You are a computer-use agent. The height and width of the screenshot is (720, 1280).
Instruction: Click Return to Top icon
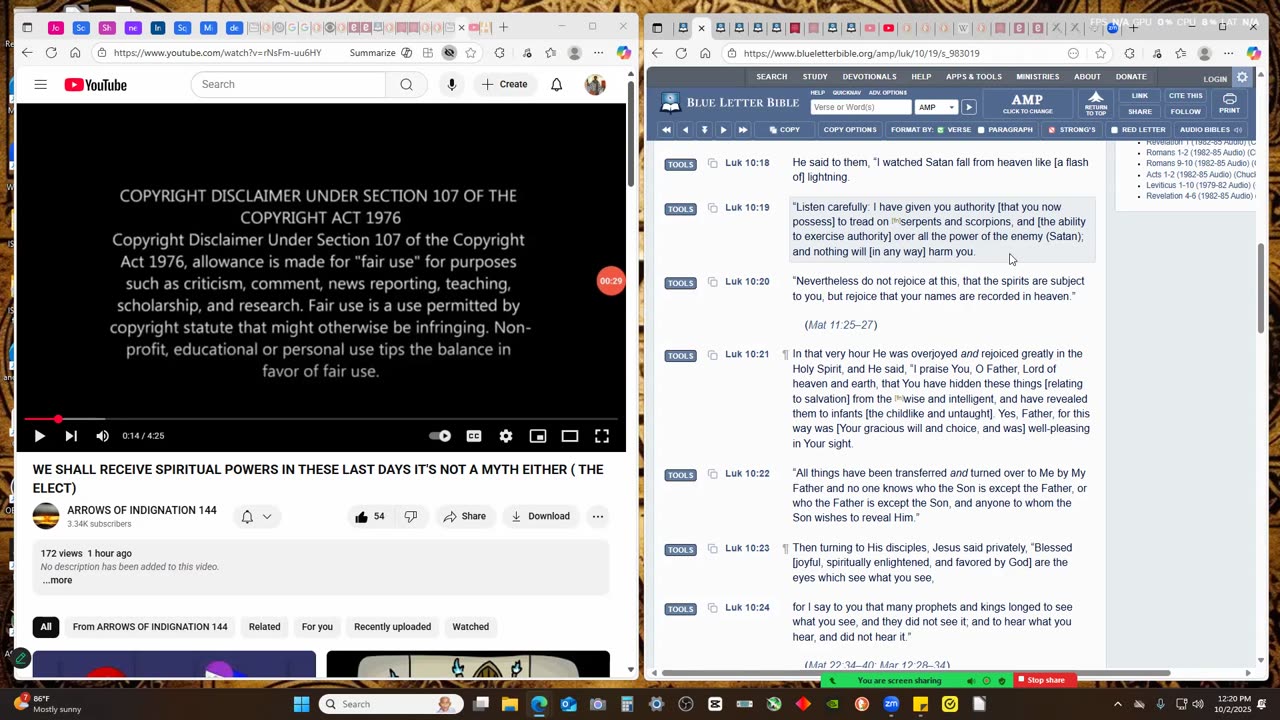point(1096,103)
